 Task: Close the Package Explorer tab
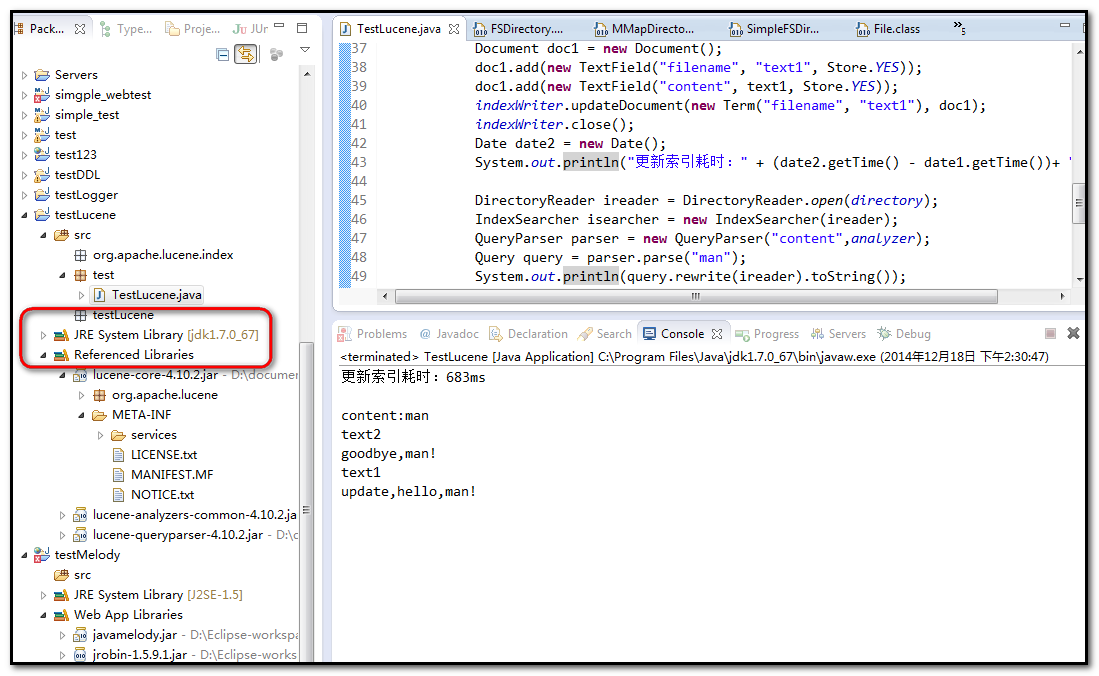click(x=80, y=29)
